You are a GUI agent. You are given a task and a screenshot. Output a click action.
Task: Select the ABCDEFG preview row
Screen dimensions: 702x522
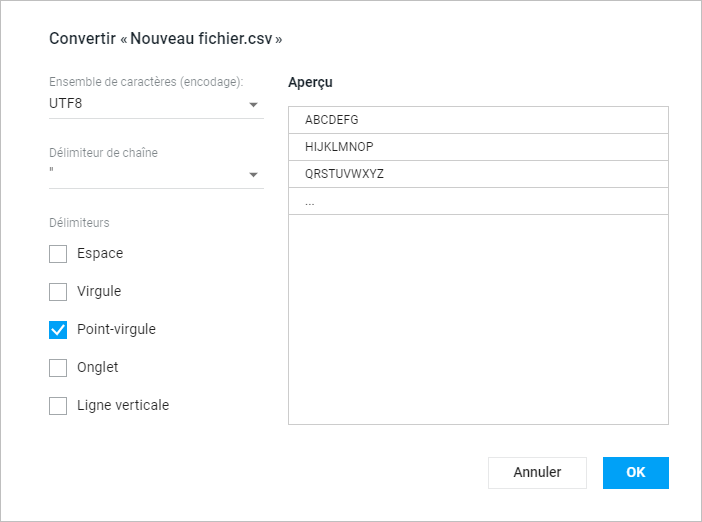click(x=479, y=120)
